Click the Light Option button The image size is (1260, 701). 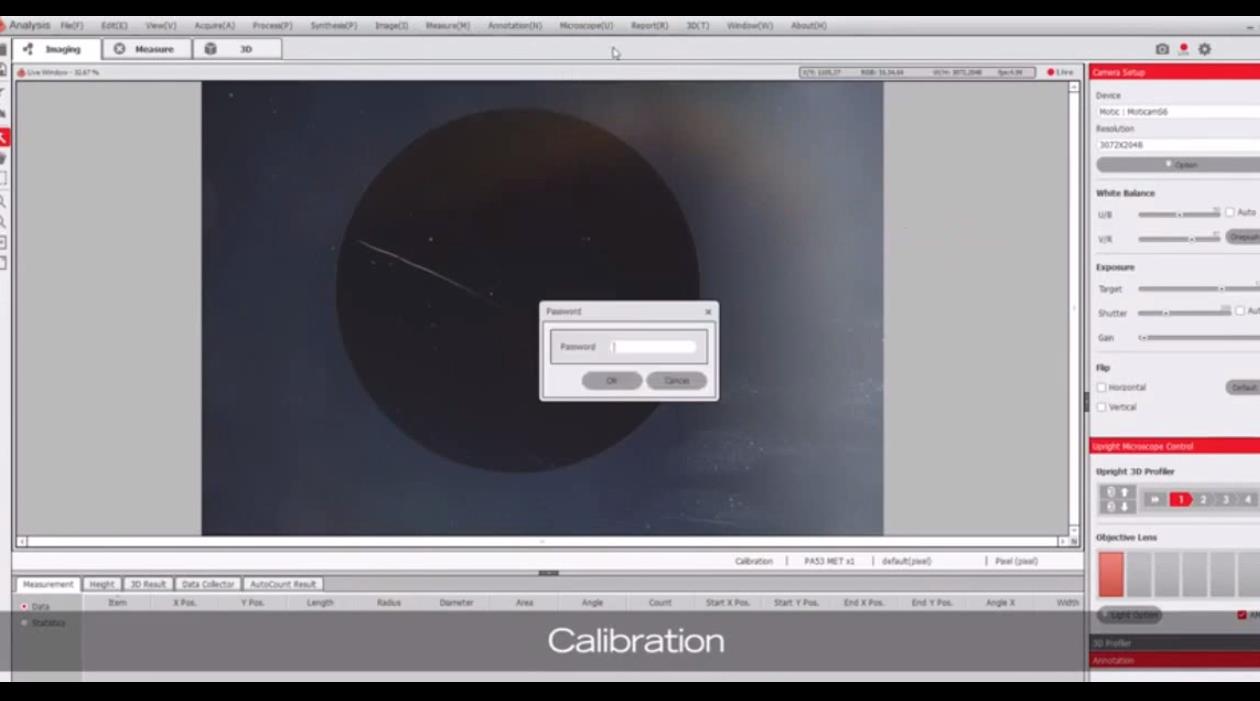pos(1130,614)
